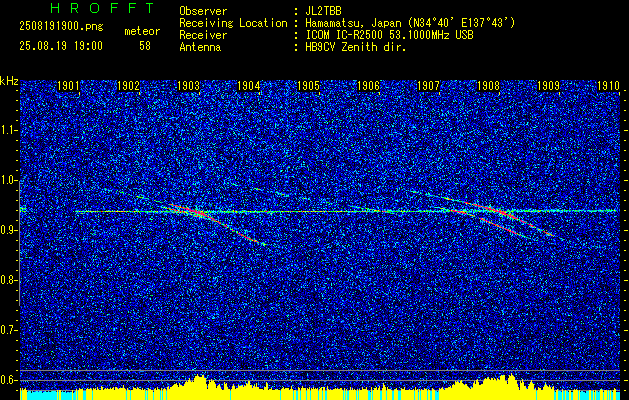Click the 1904 time axis marker

pos(248,86)
